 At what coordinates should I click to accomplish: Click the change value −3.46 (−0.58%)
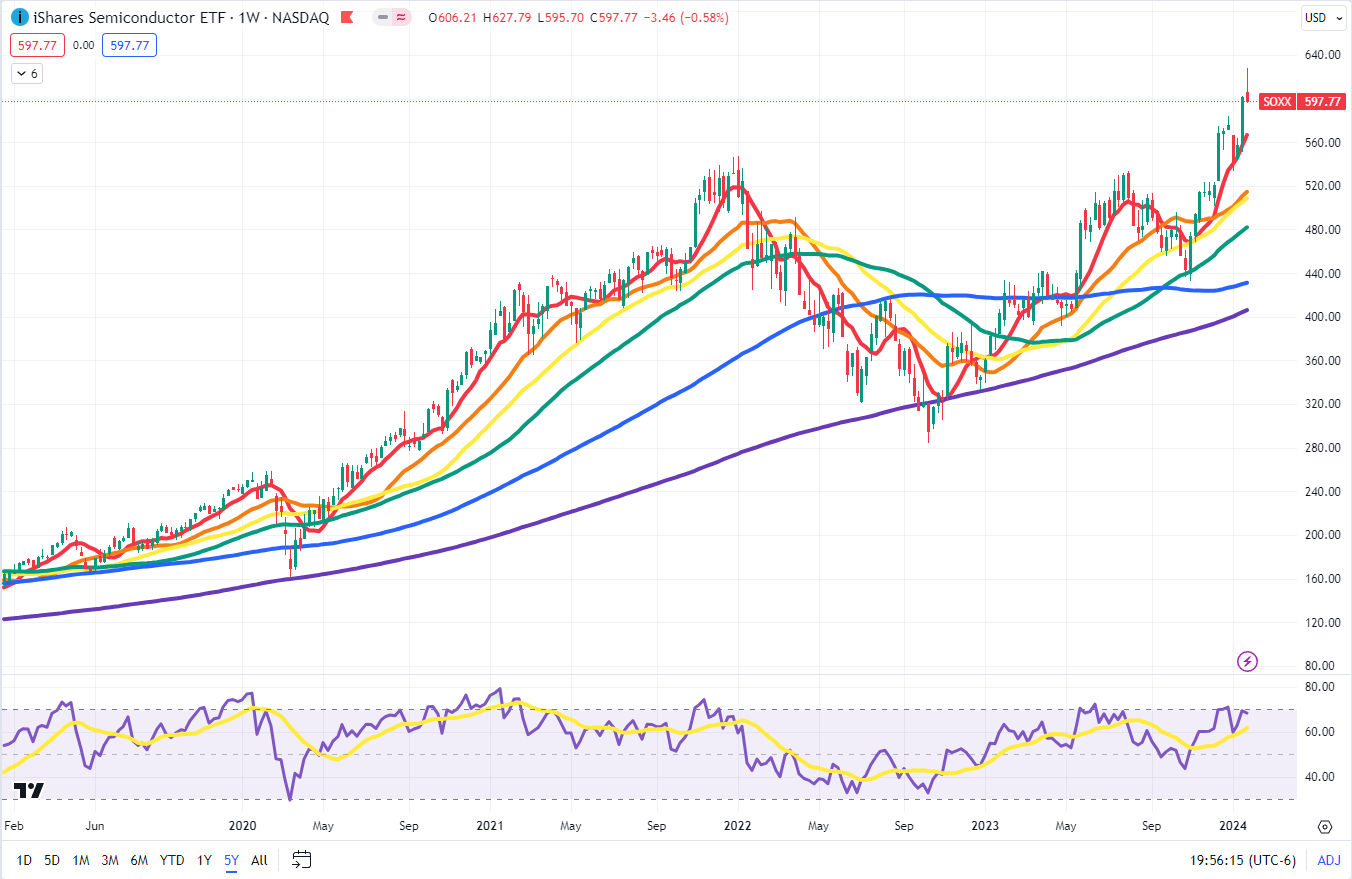tap(686, 18)
